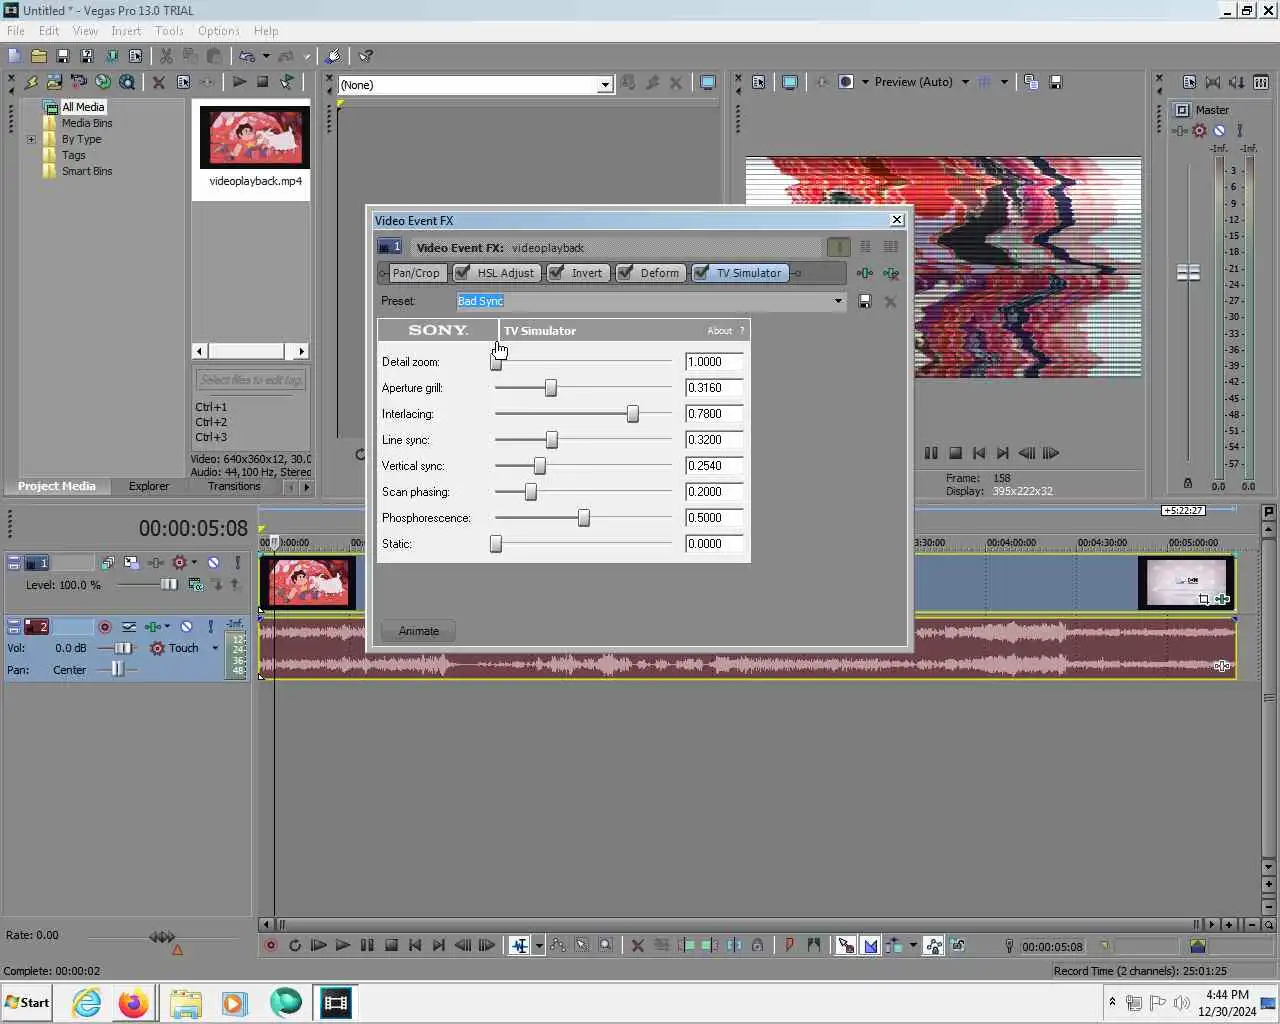Open video track 1 automation settings dropdown arrow
1280x1024 pixels.
click(194, 563)
